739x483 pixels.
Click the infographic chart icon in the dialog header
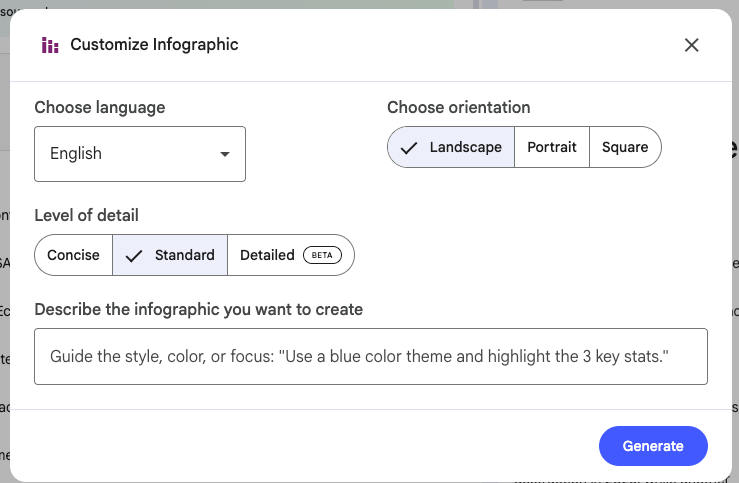[x=49, y=45]
